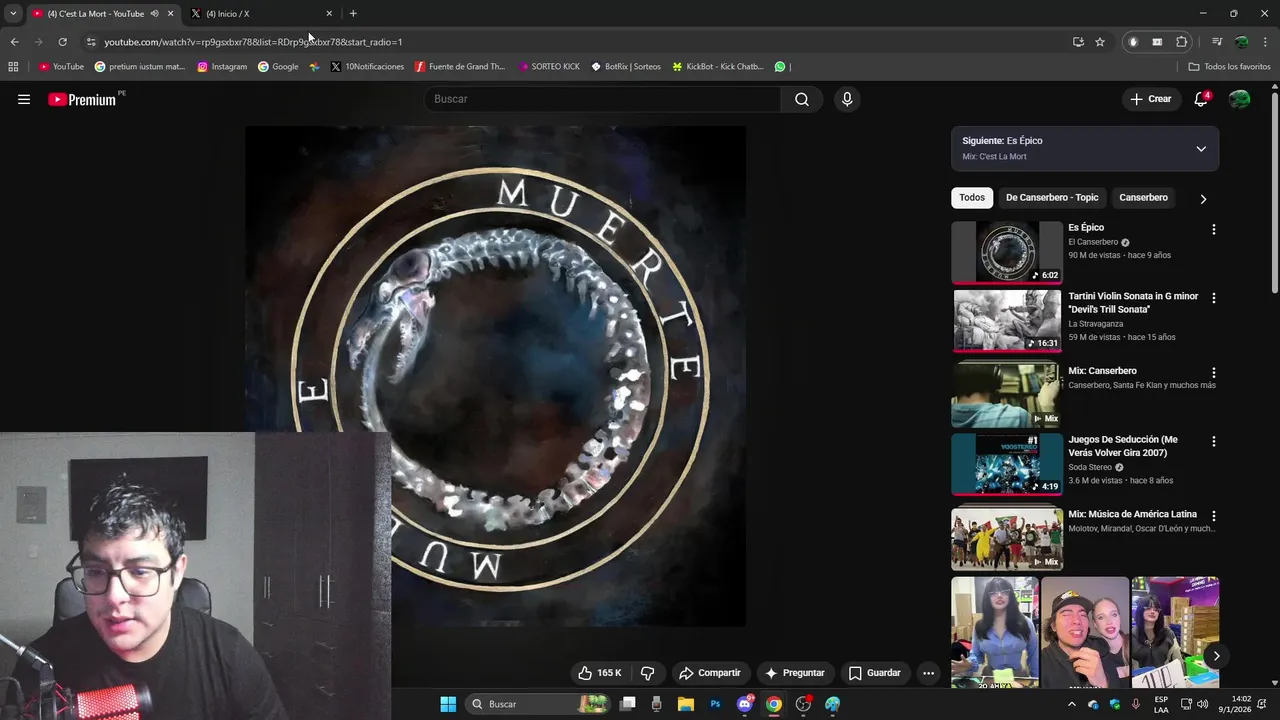This screenshot has width=1280, height=720.
Task: Open File Explorer from the taskbar
Action: click(686, 704)
